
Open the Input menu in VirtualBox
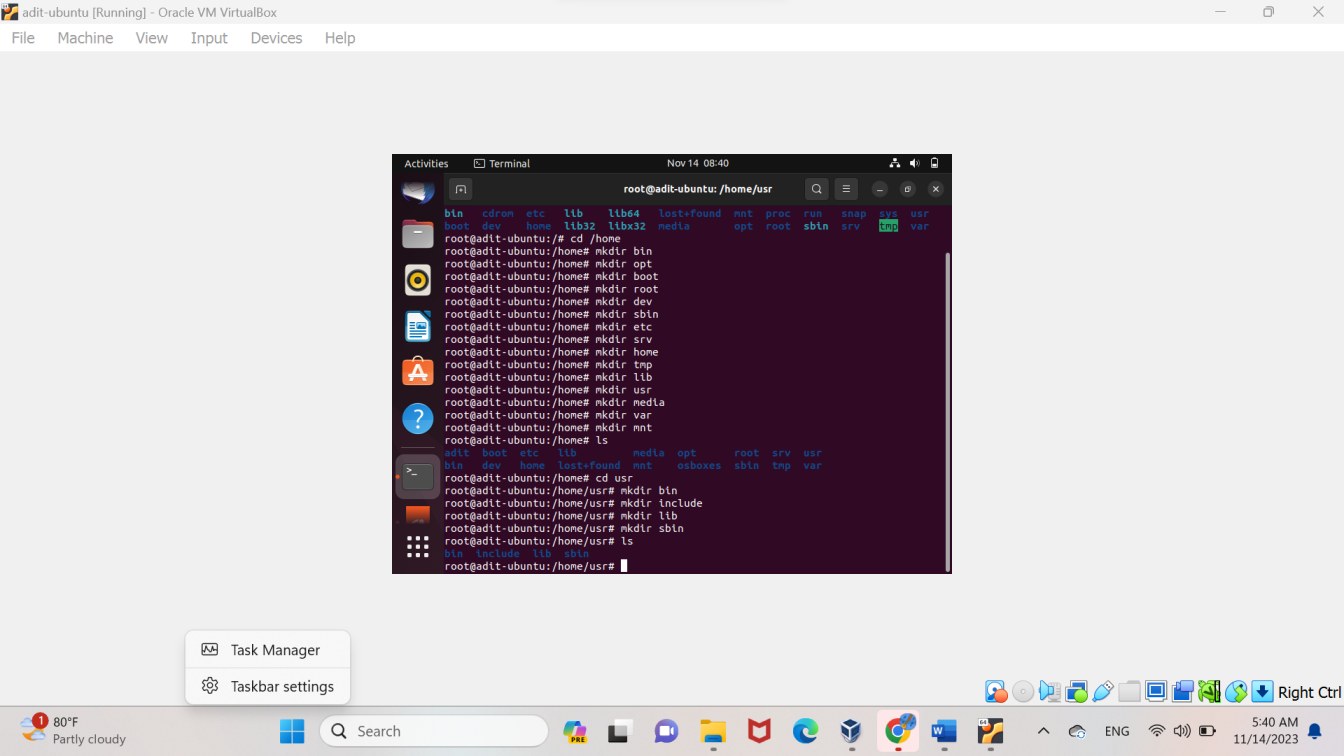209,38
